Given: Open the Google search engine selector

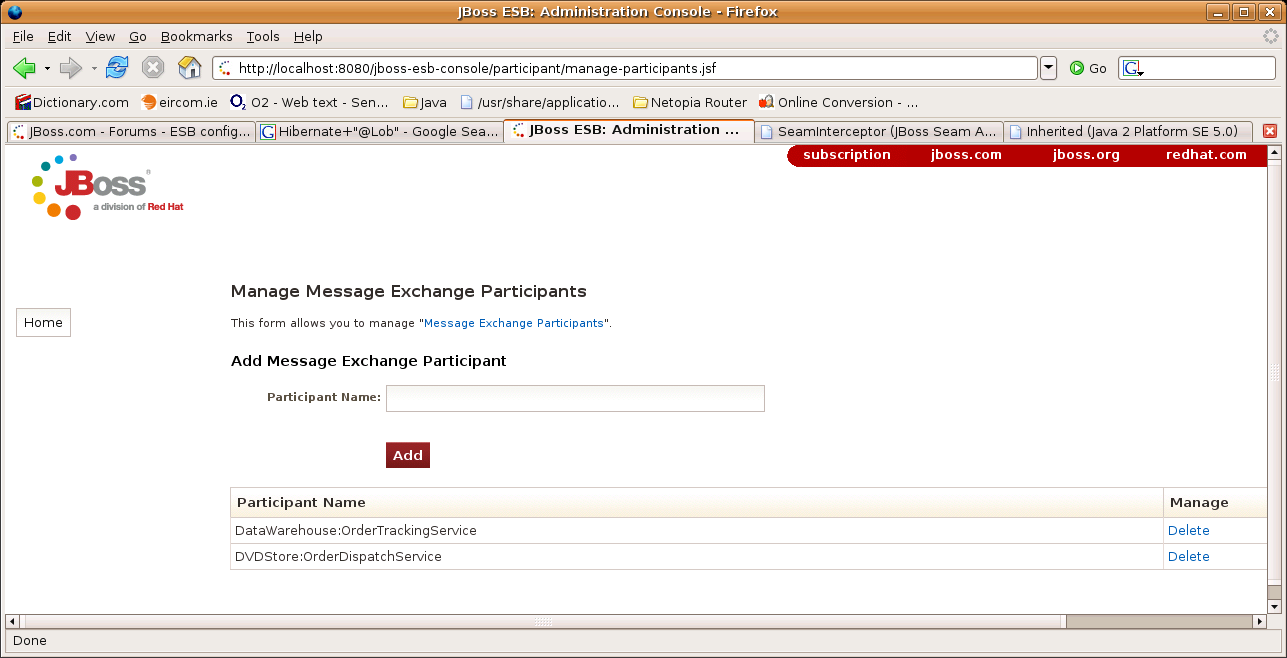Looking at the screenshot, I should point(1133,68).
